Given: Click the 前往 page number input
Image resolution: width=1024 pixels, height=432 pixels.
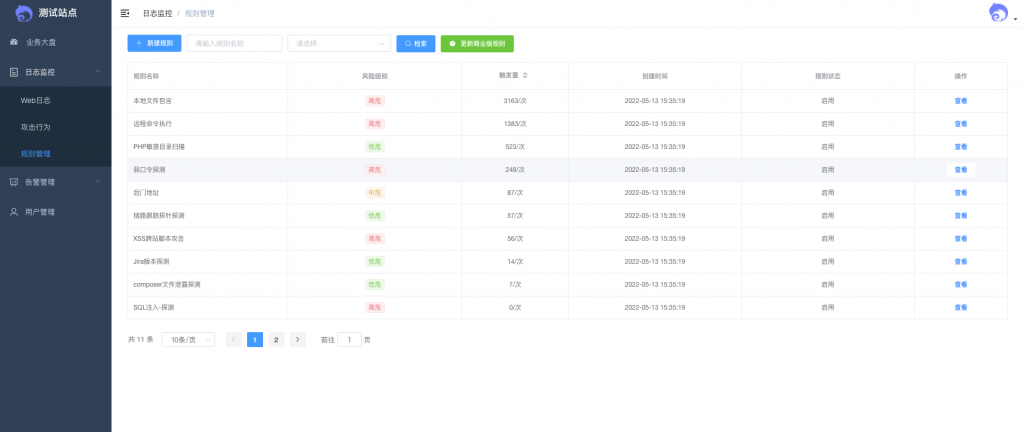Looking at the screenshot, I should click(349, 340).
